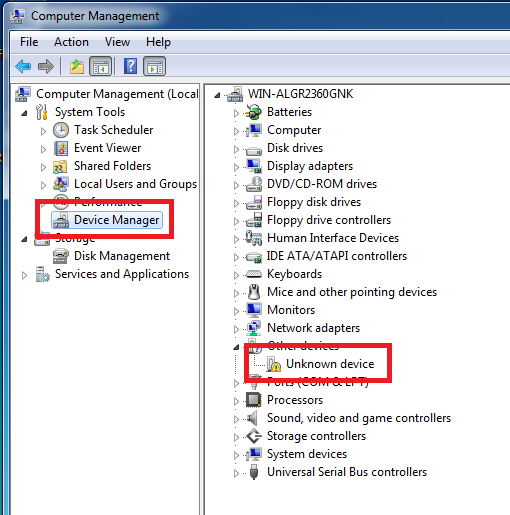Select the IDE ATA/ATAPI controllers label

point(337,256)
